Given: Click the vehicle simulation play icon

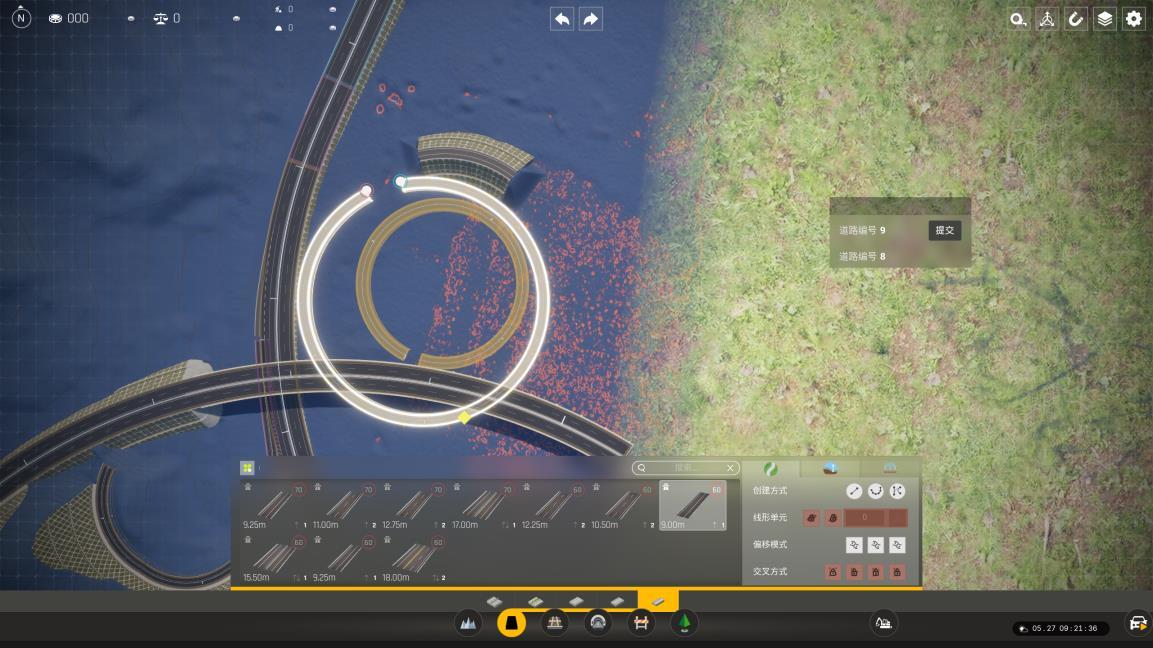Looking at the screenshot, I should coord(1138,624).
